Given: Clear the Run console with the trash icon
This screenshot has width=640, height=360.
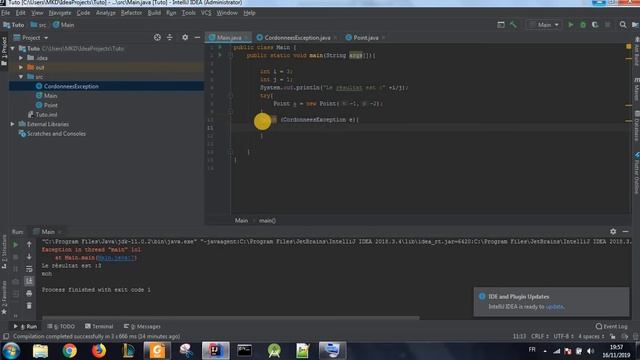Looking at the screenshot, I should click(x=29, y=306).
